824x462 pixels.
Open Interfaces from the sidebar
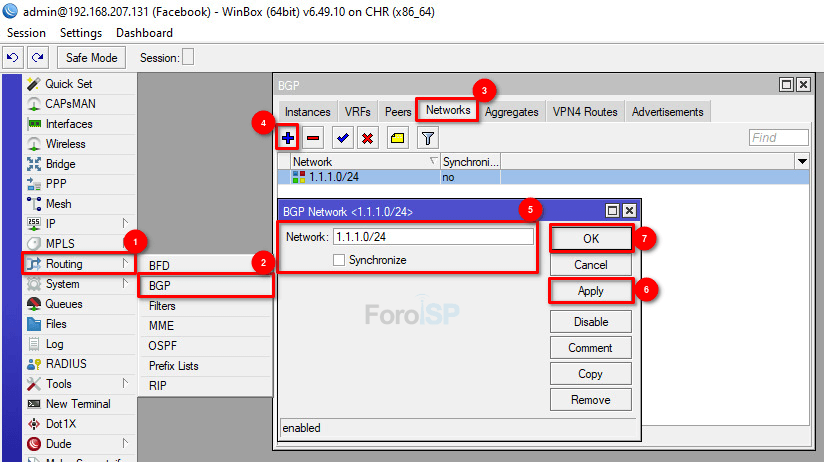69,124
